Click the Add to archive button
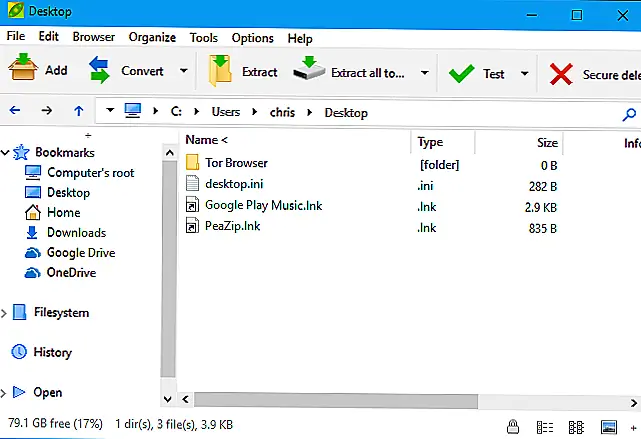 click(x=38, y=71)
